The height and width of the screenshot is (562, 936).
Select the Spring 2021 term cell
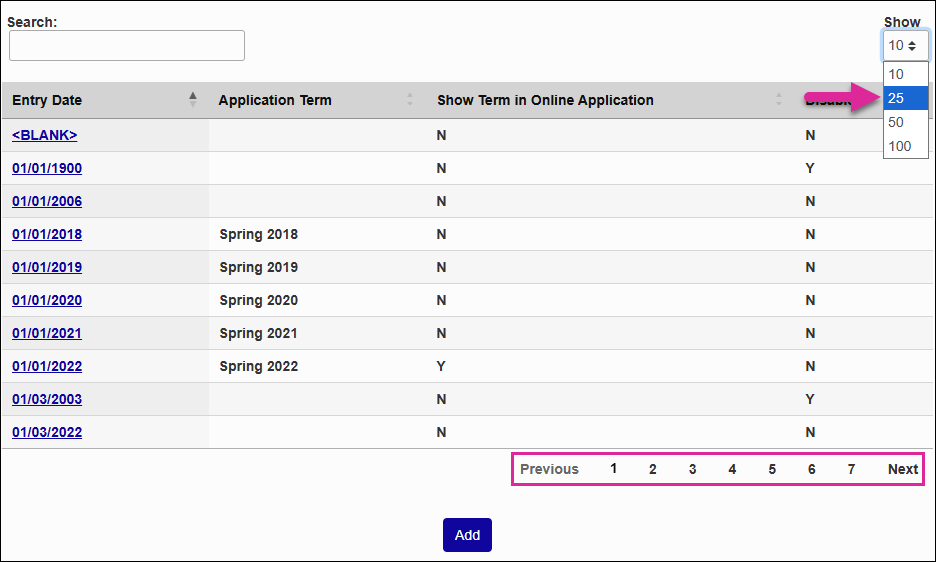point(258,333)
